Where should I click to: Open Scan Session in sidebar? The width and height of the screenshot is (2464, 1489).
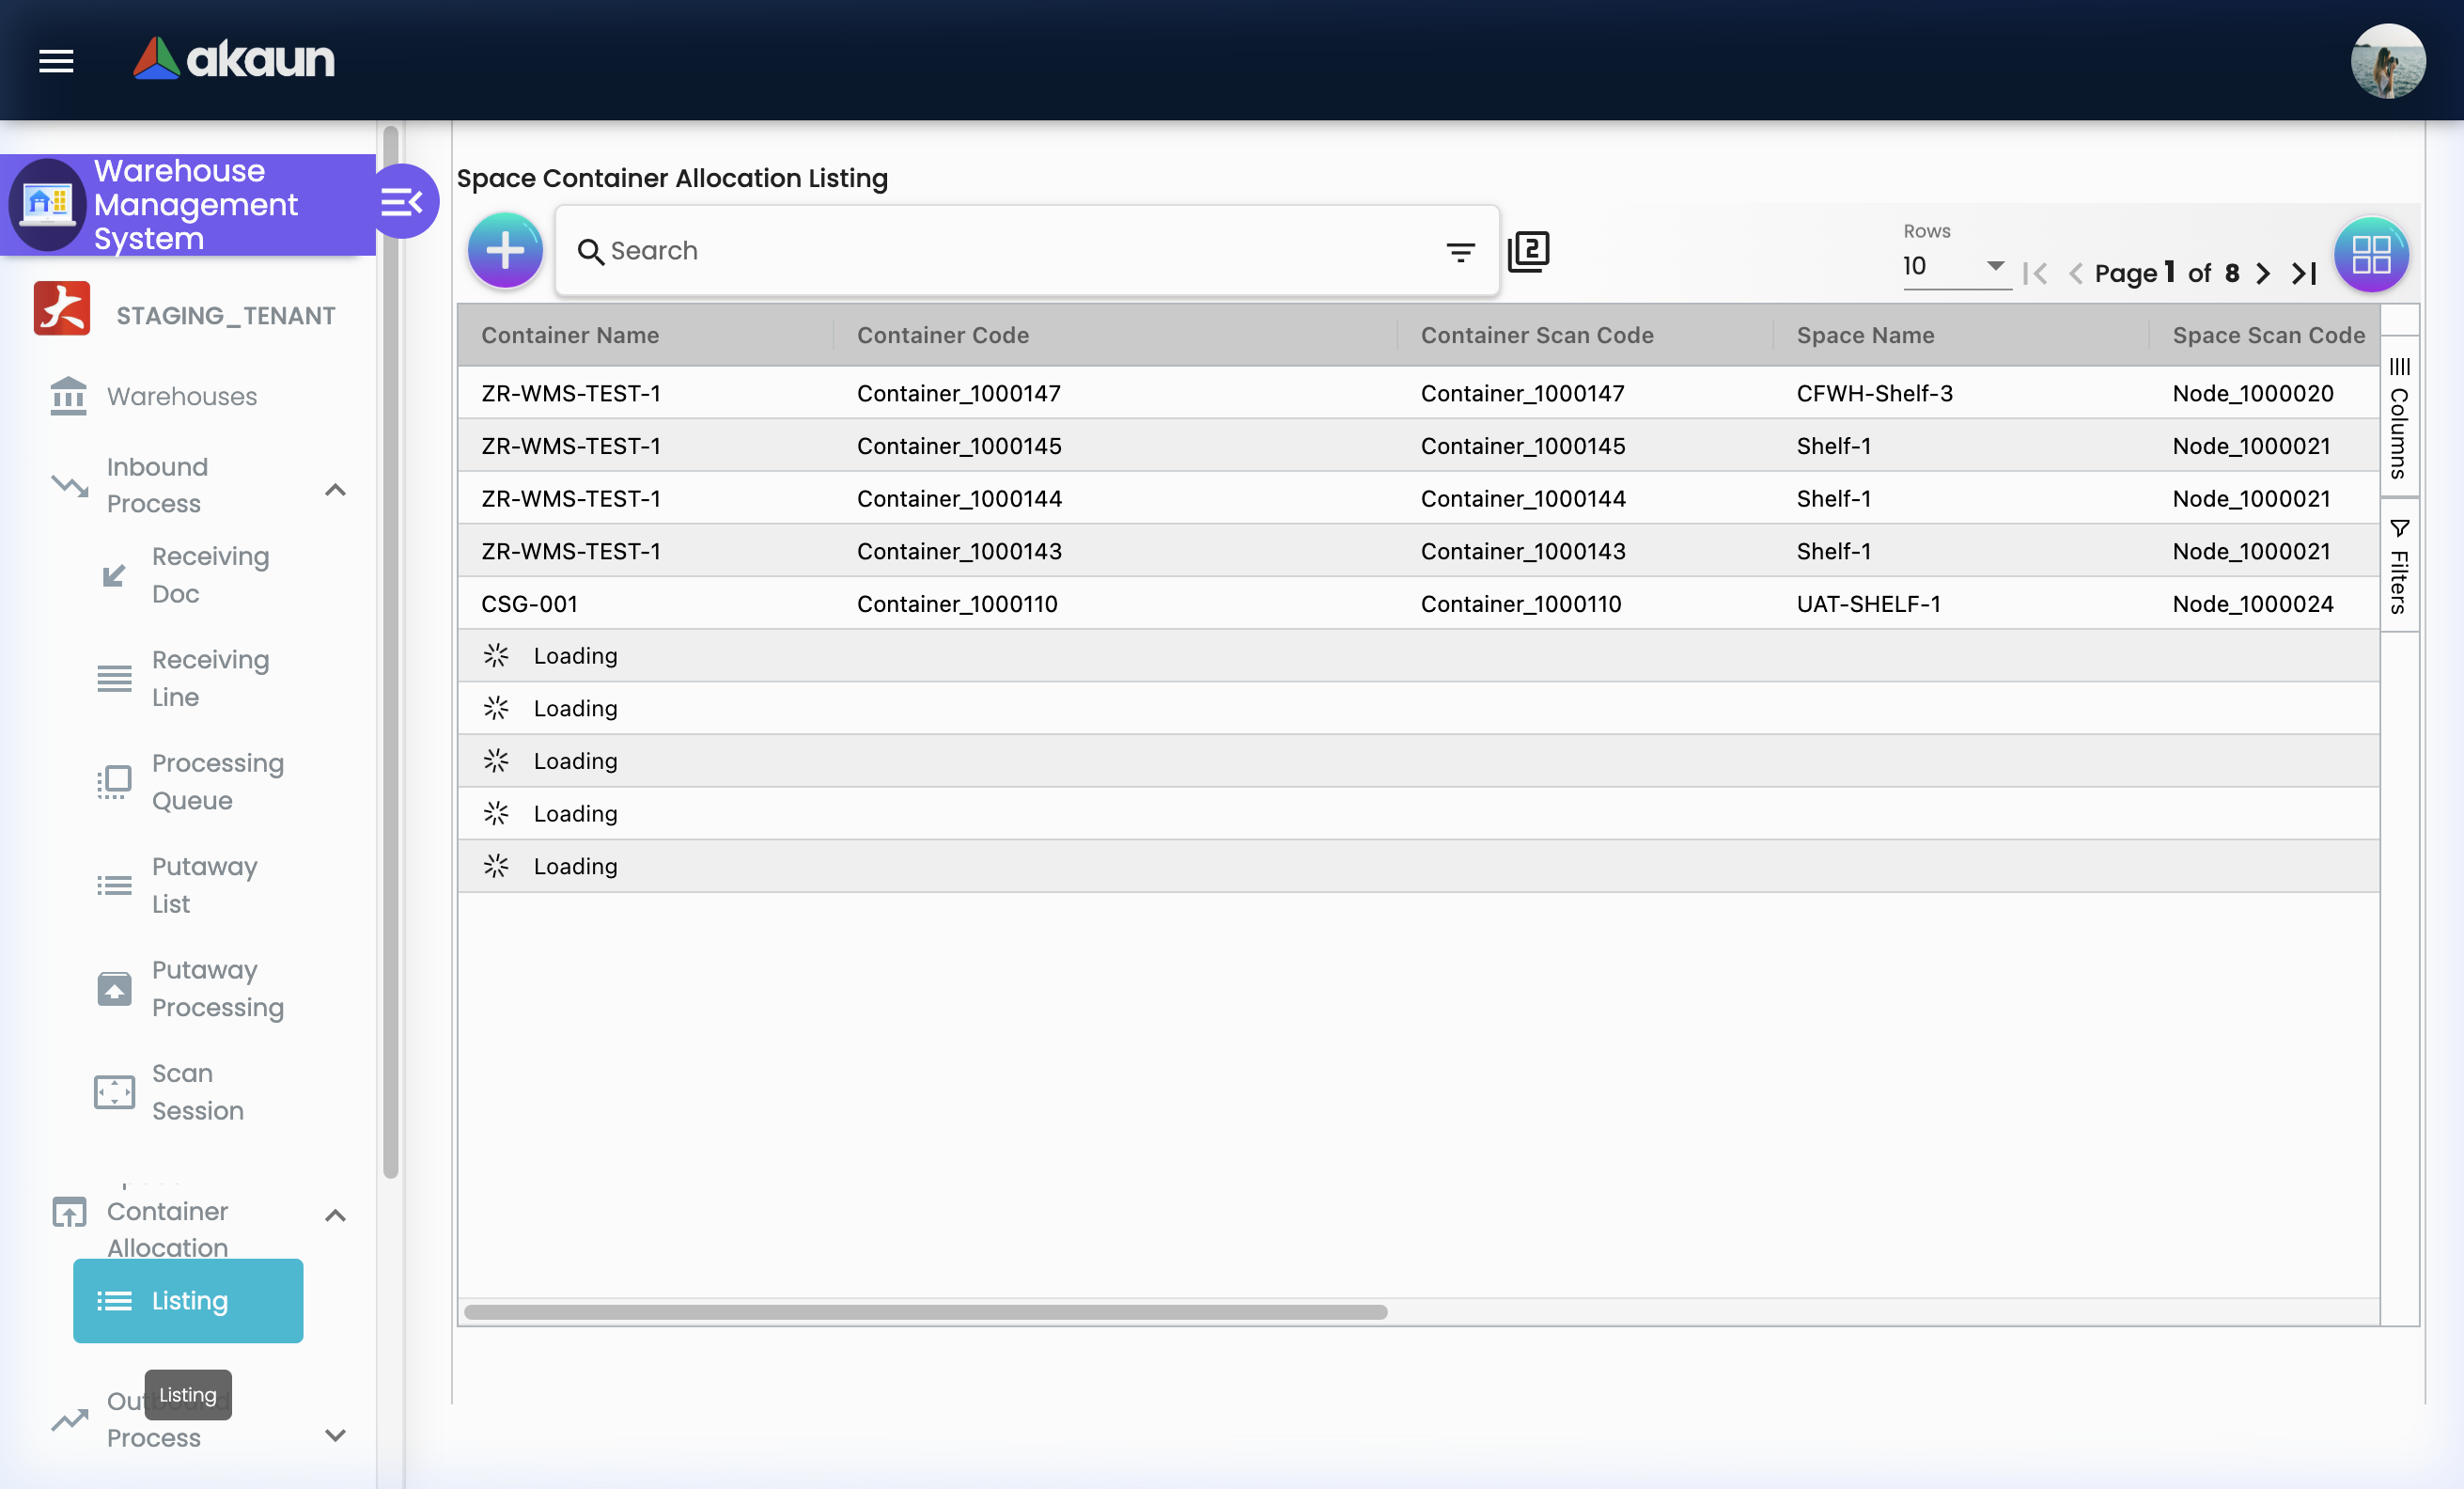click(x=197, y=1091)
